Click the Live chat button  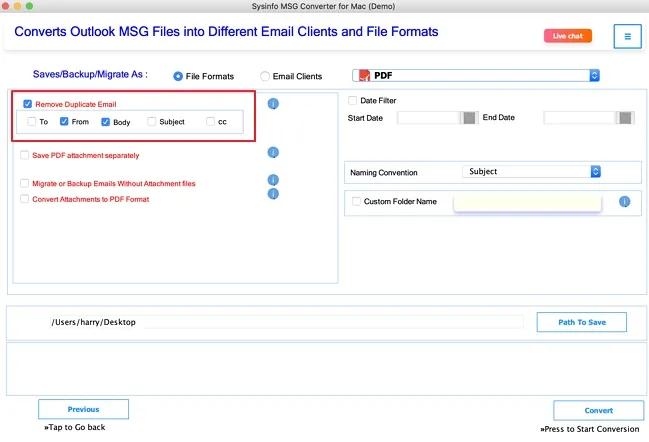(x=567, y=36)
